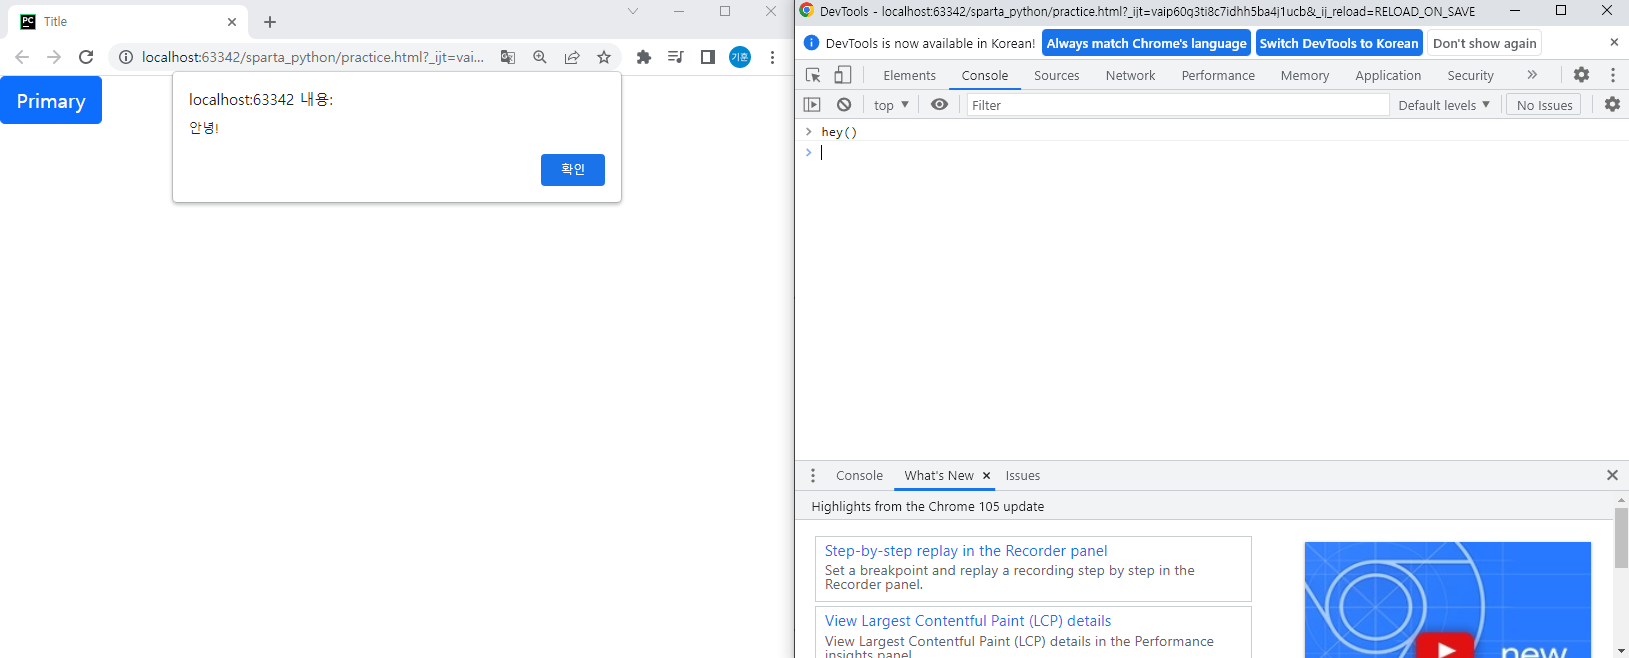Open the Application panel
This screenshot has width=1629, height=658.
[x=1388, y=75]
